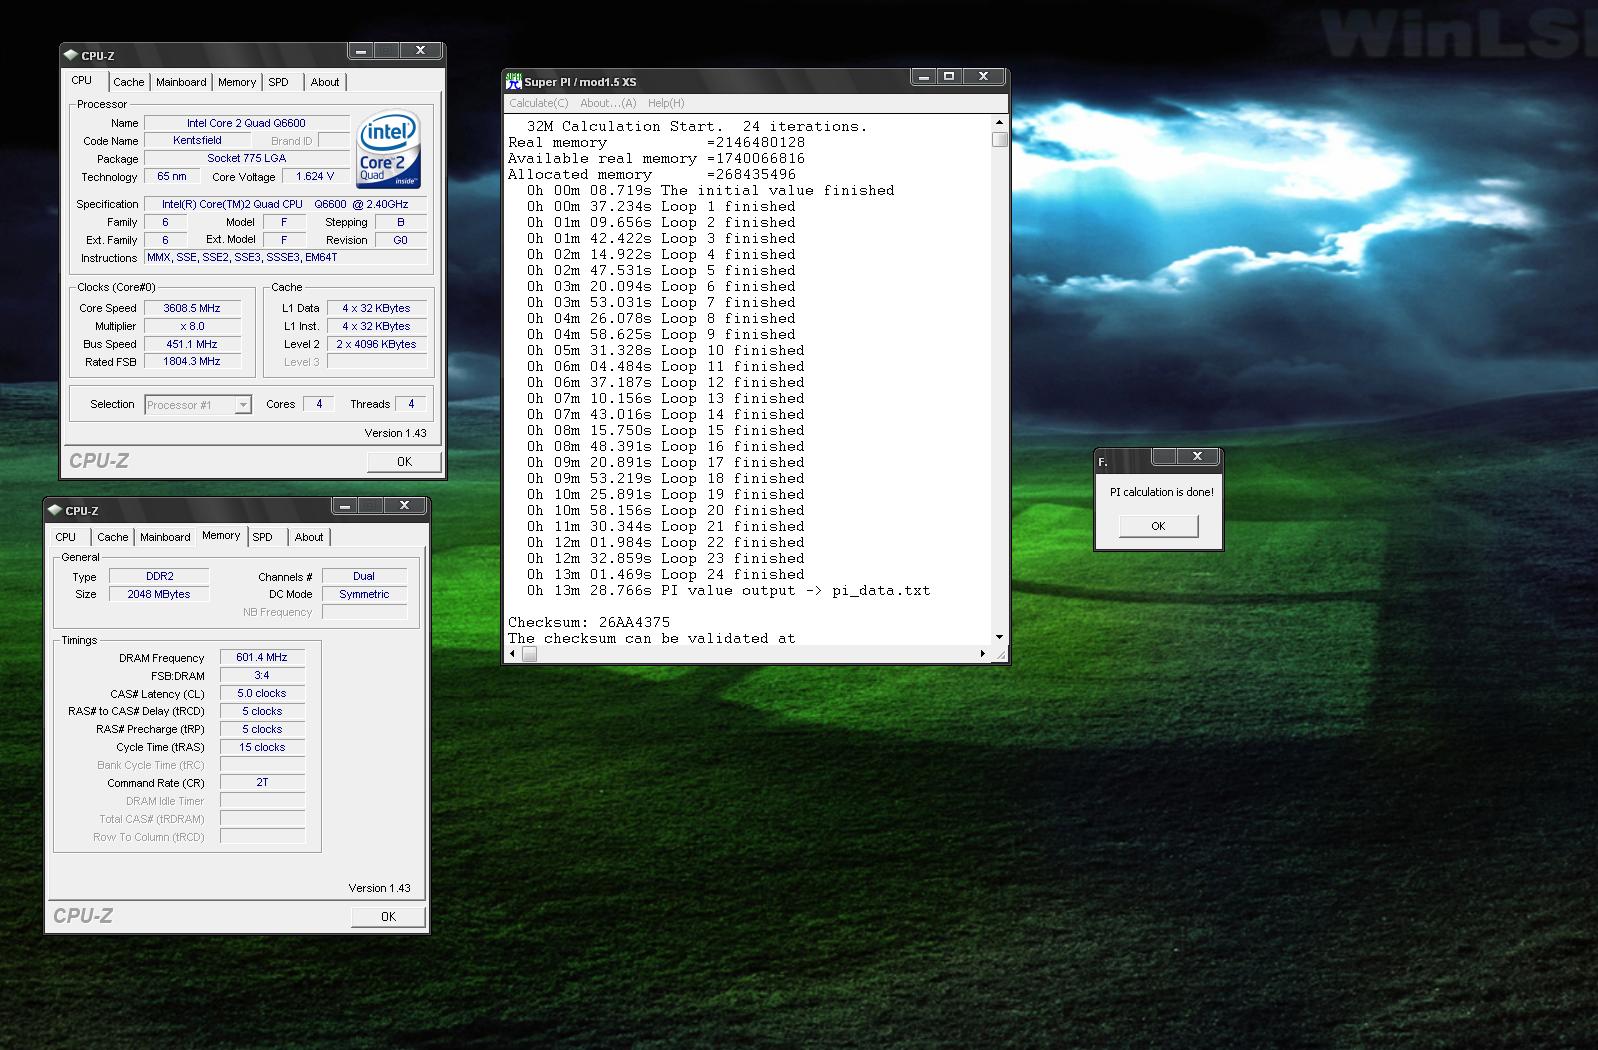
Task: Click the FSB:DRAM ratio value 3:4
Action: click(262, 675)
